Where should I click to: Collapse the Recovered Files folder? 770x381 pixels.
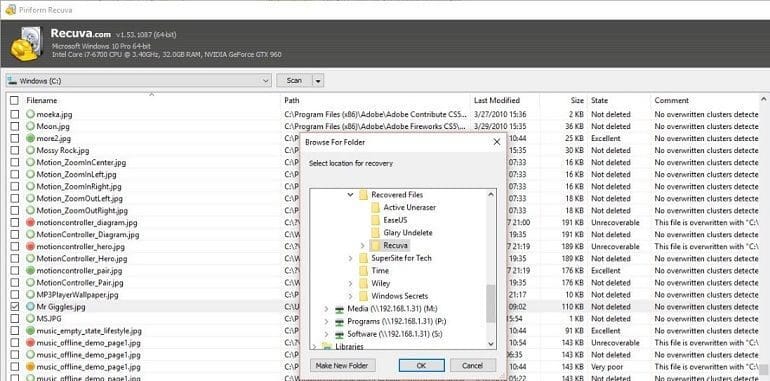pos(351,195)
